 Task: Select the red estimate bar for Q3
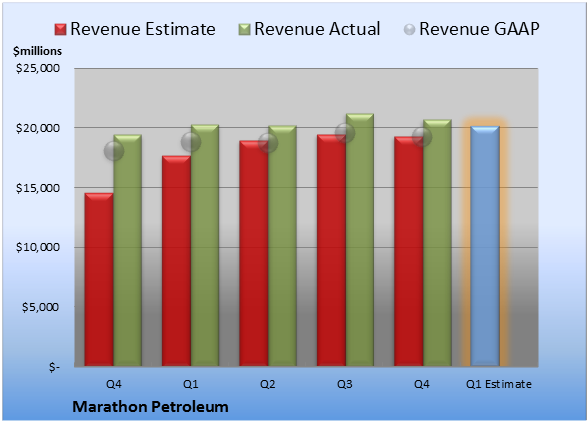(331, 250)
